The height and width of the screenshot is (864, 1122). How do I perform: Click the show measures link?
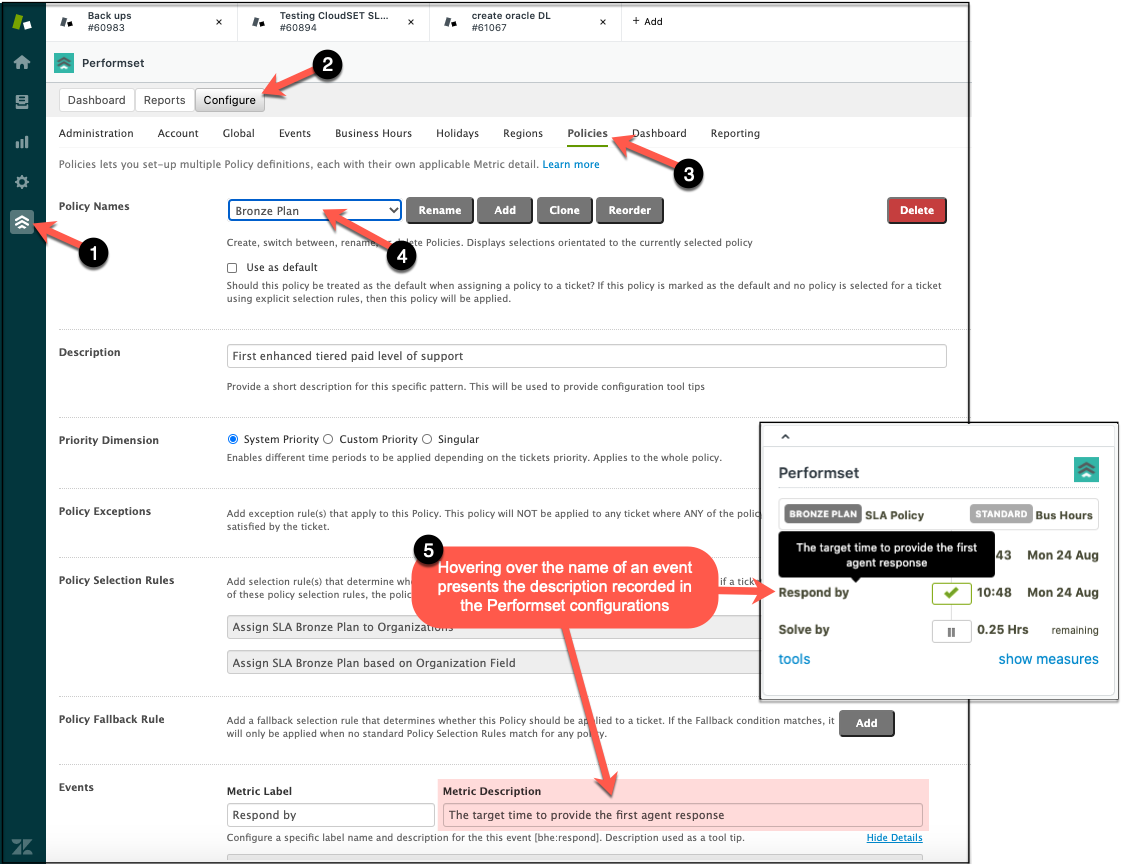[1048, 659]
